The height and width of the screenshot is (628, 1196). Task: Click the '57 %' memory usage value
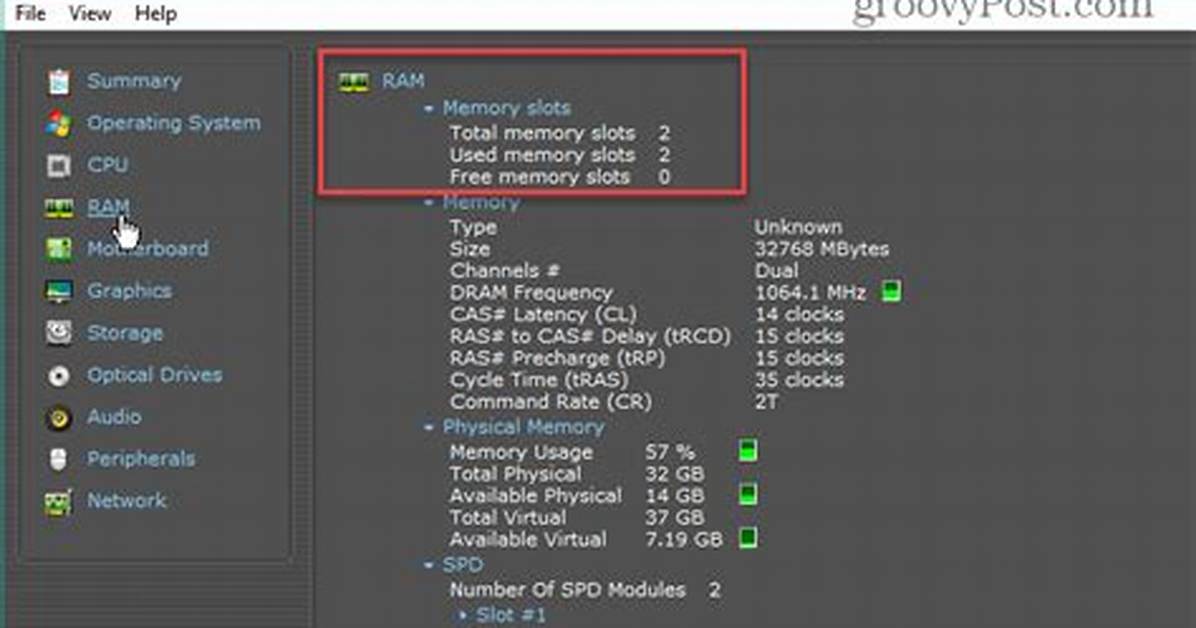(670, 452)
